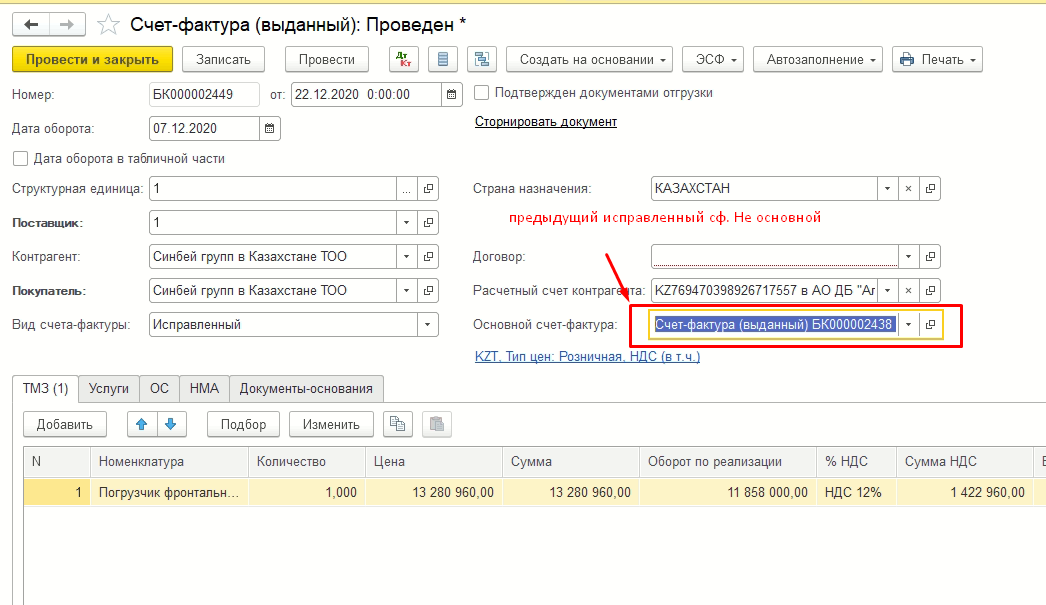Click the back navigation arrow
Image resolution: width=1046 pixels, height=605 pixels.
31,24
